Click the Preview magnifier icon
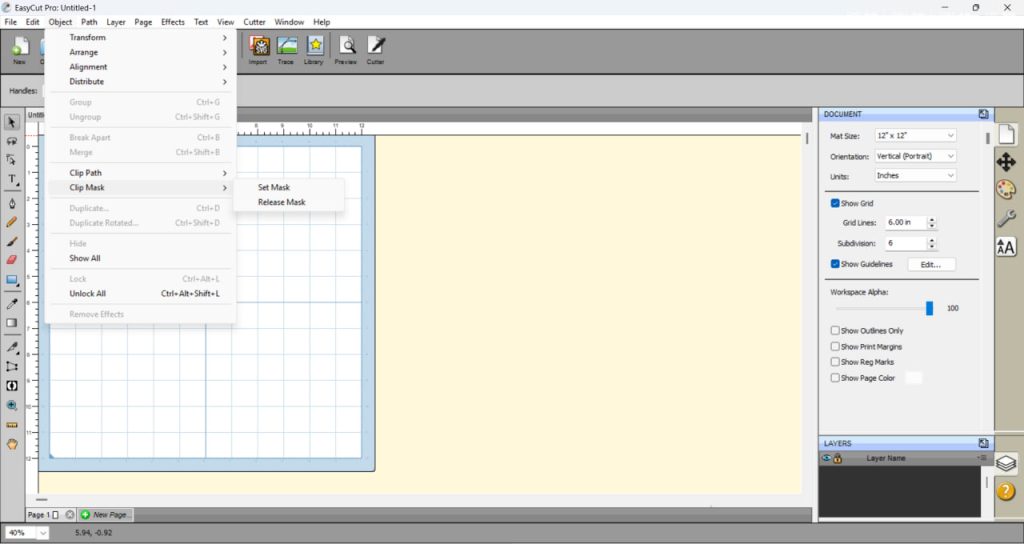Screen dimensions: 1024x544 click(x=346, y=47)
